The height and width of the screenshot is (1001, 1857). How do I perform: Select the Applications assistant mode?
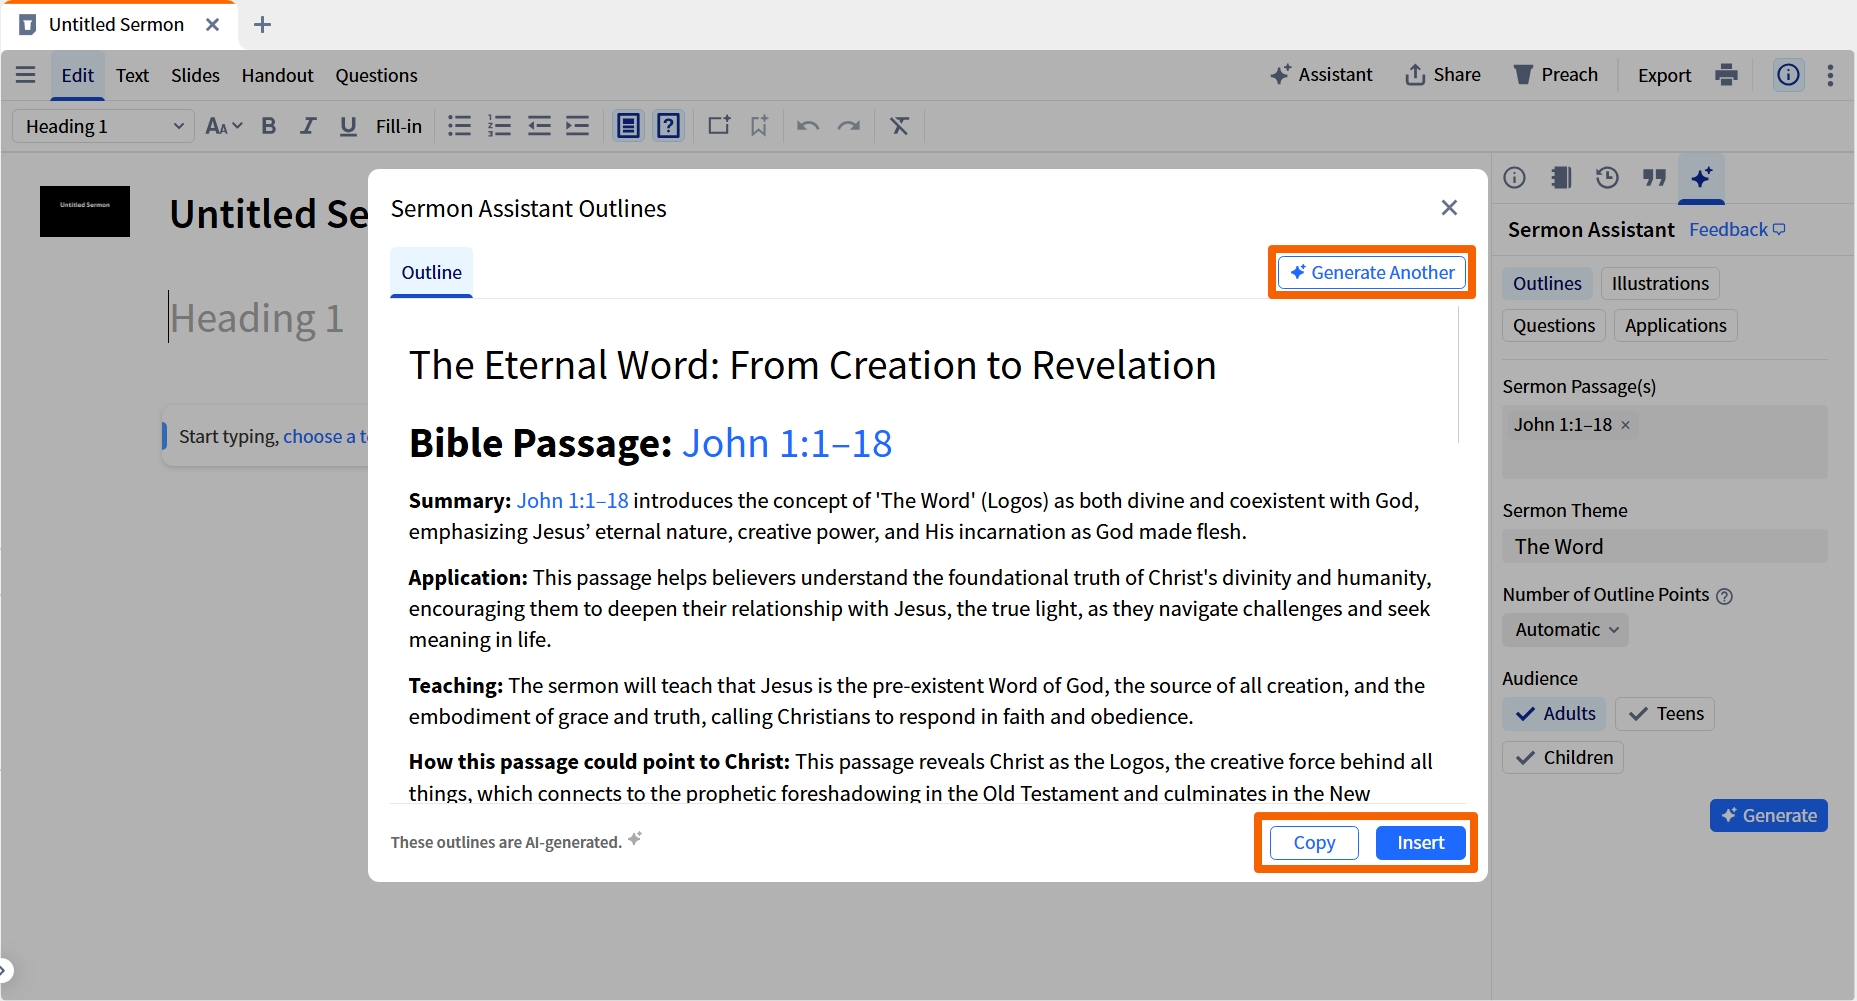1676,326
